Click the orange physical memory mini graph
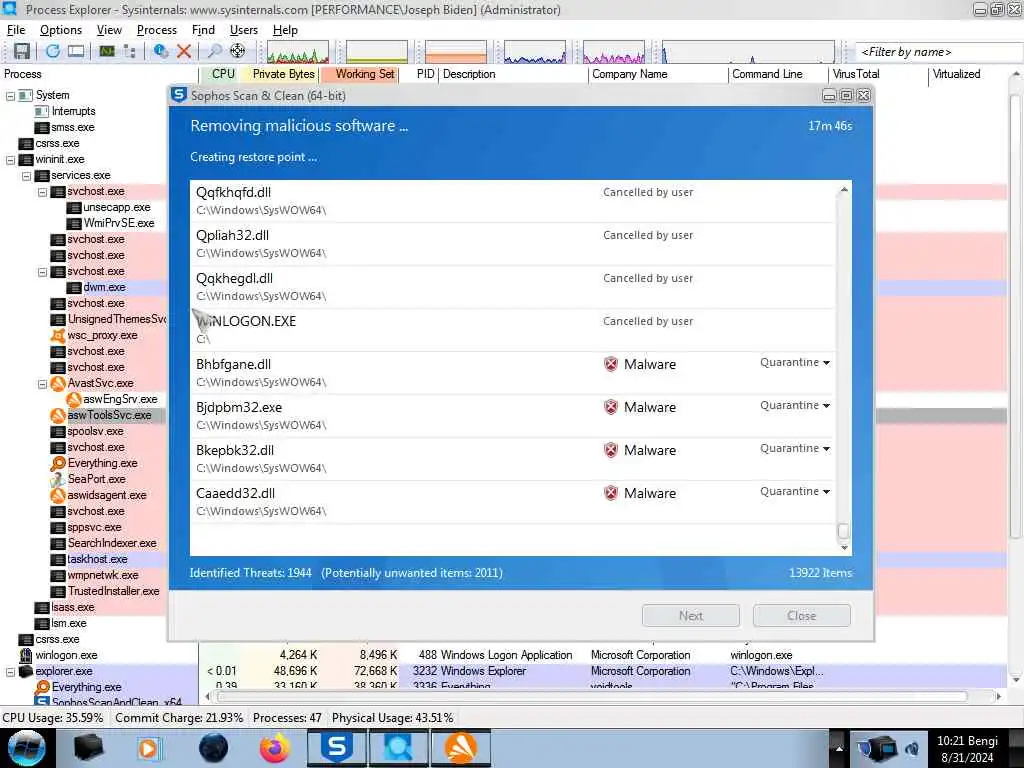 (x=456, y=52)
